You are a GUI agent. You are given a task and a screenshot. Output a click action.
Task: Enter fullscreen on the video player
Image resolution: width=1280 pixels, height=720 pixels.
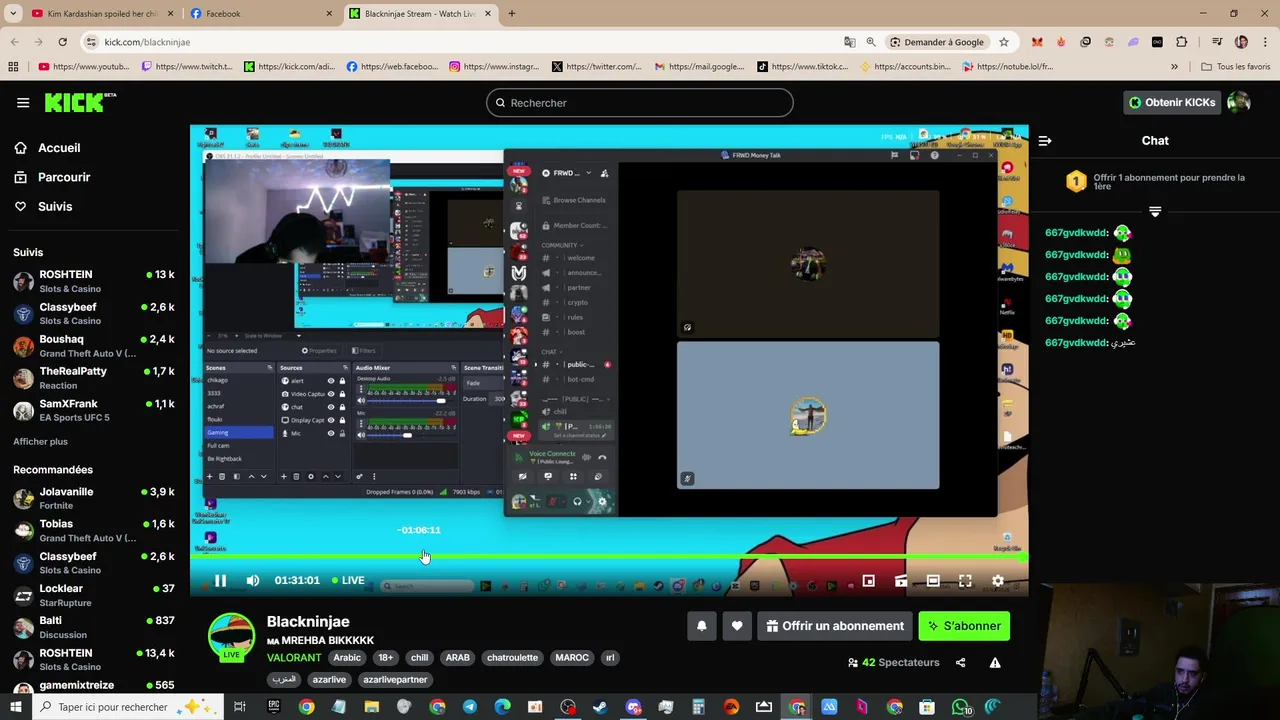point(965,580)
